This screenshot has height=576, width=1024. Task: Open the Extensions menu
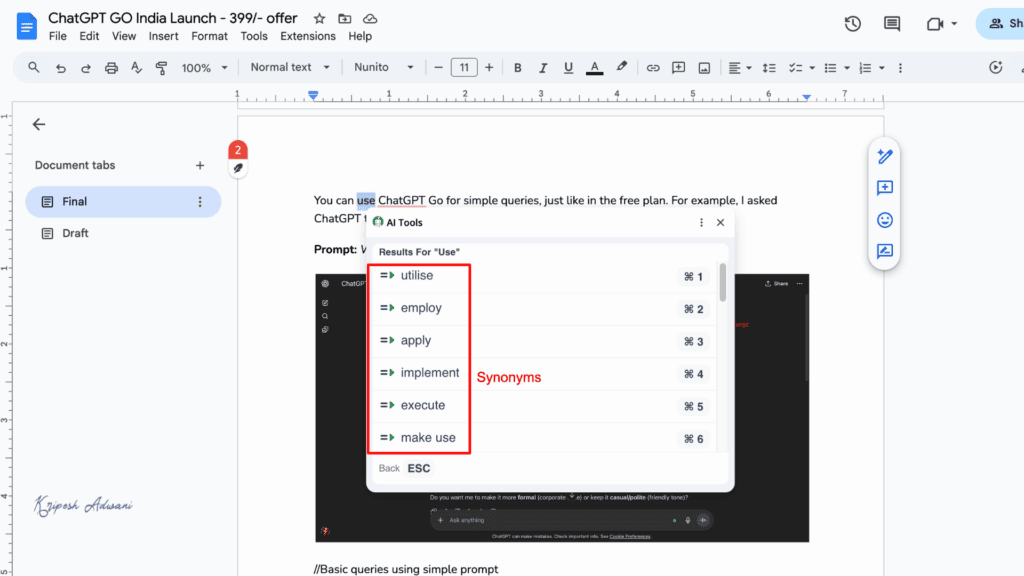[x=307, y=36]
